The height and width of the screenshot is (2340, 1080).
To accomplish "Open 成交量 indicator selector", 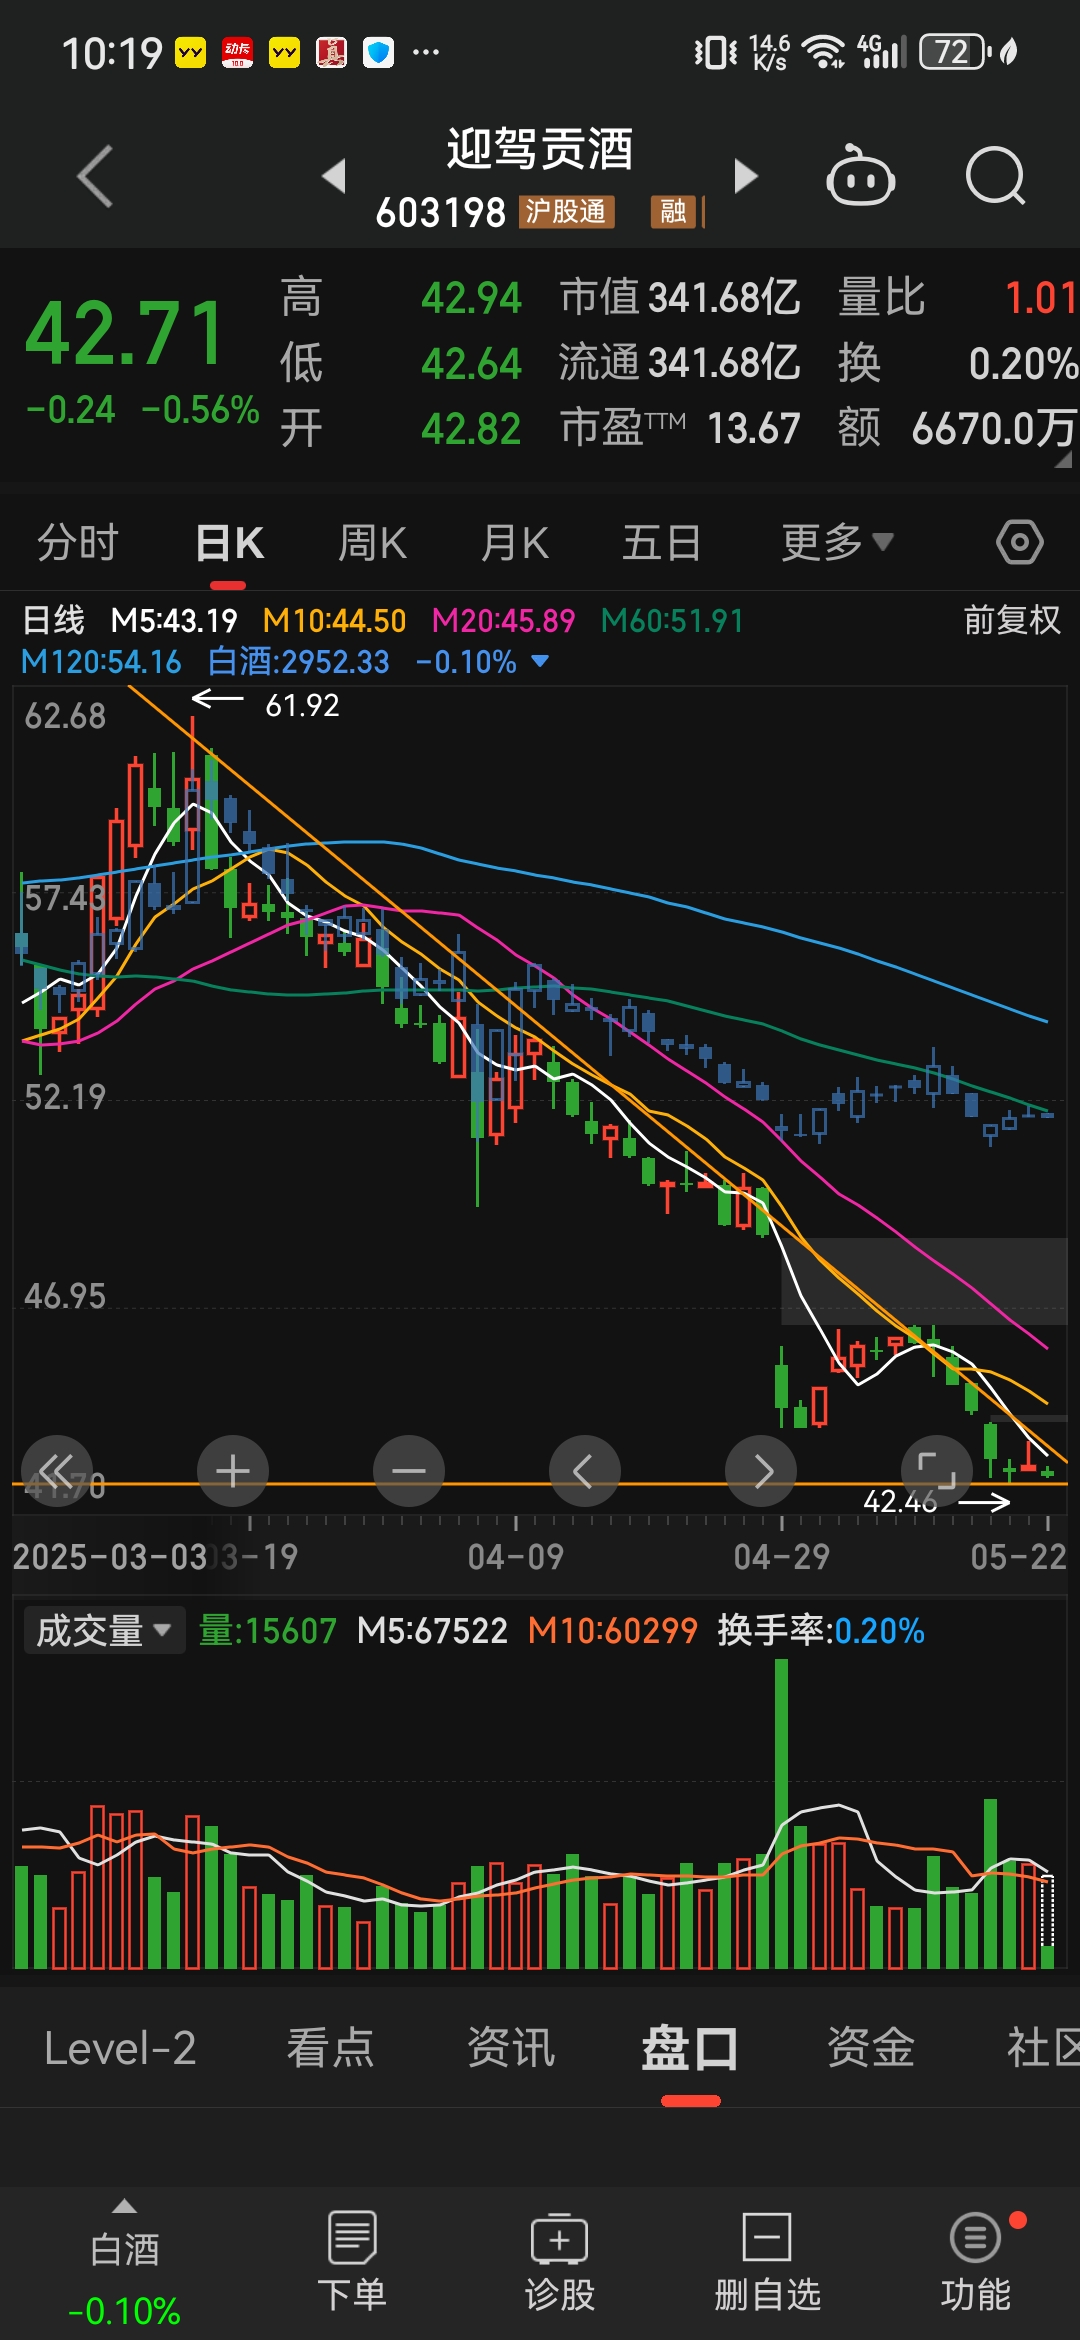I will click(104, 1631).
